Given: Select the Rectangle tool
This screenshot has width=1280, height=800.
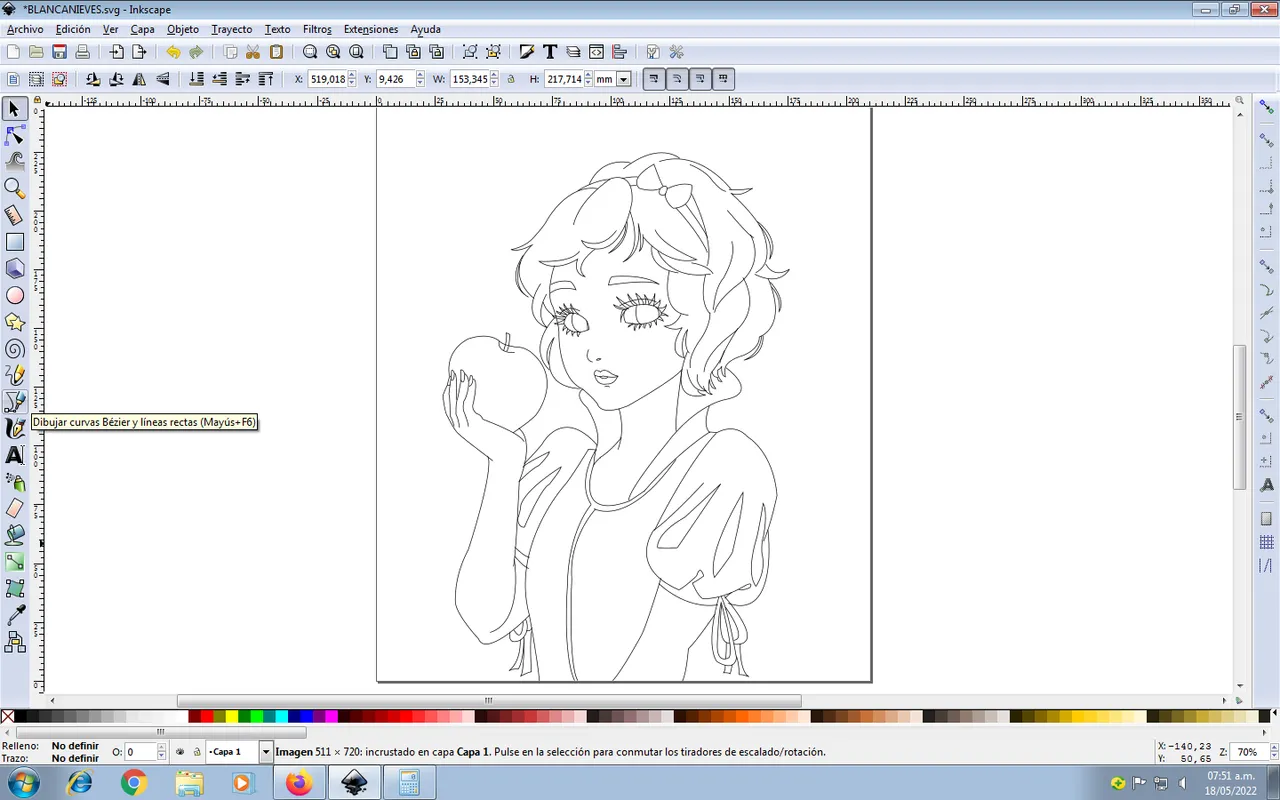Looking at the screenshot, I should tap(15, 242).
